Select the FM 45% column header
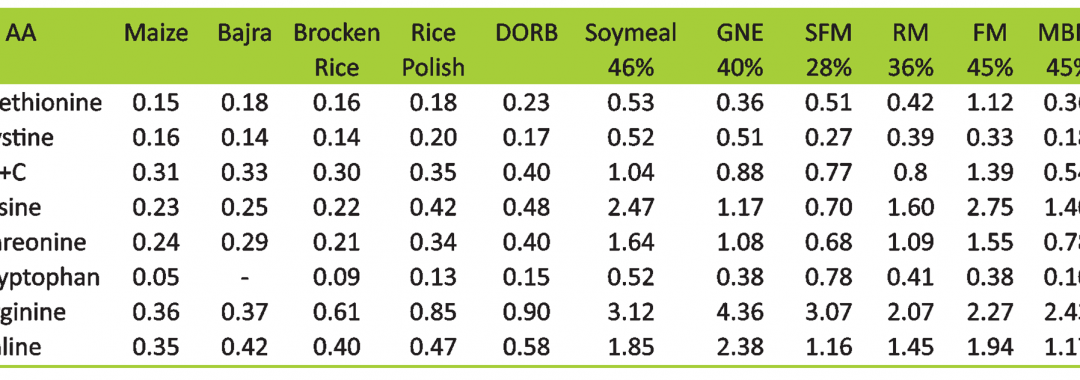 [x=990, y=50]
